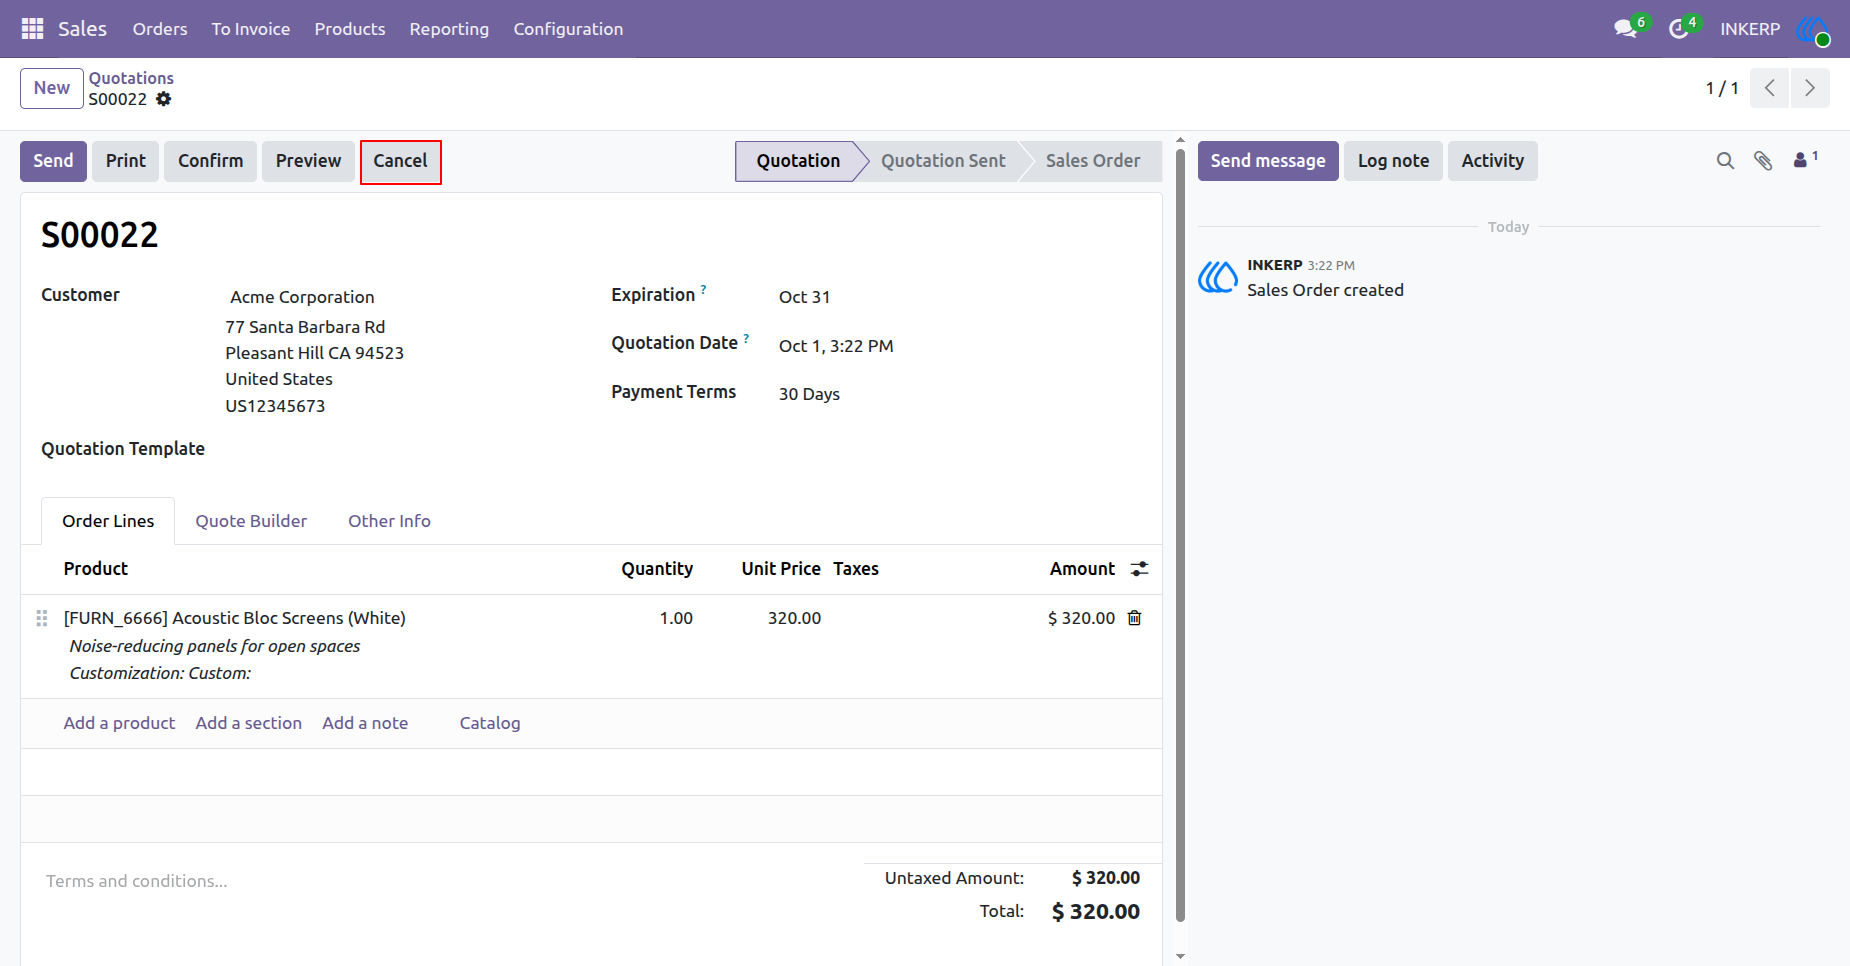
Task: Search messages in chatter
Action: coord(1725,161)
